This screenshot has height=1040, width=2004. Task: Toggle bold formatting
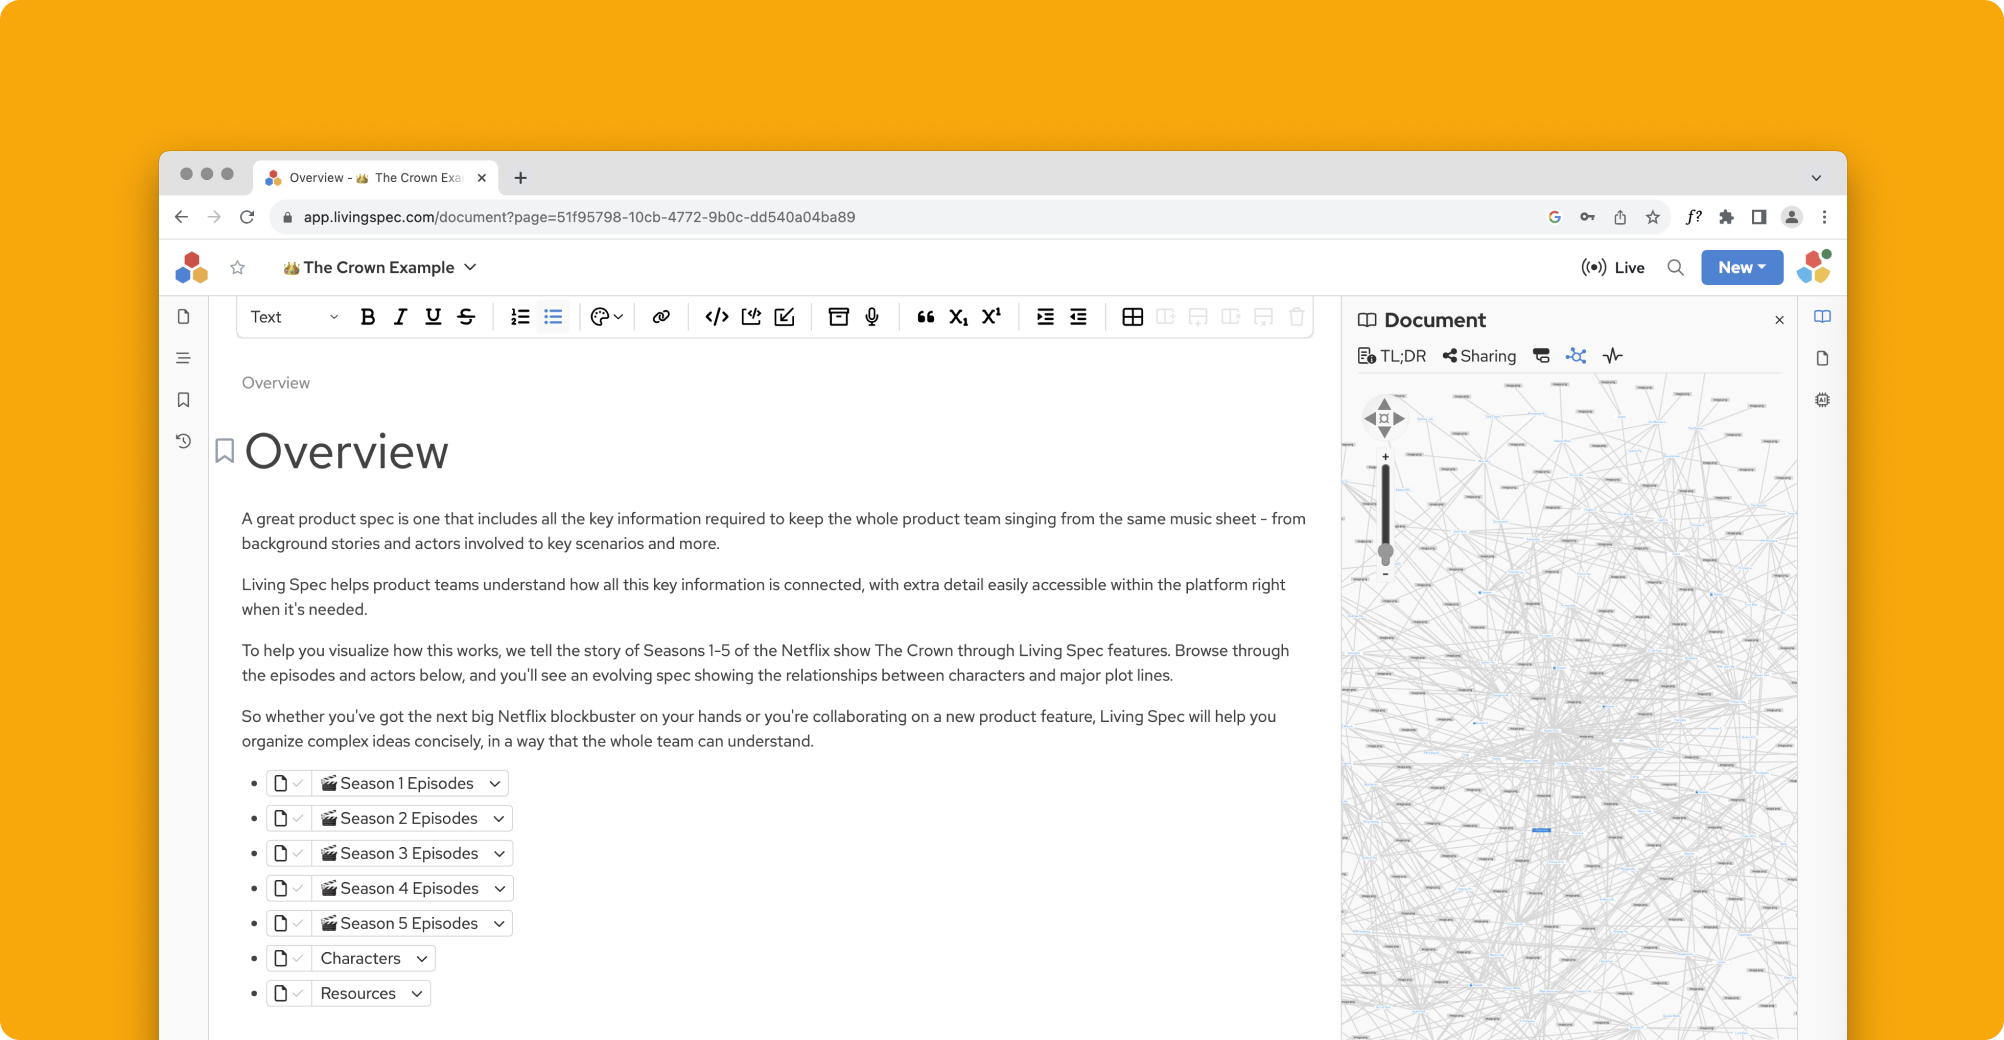click(367, 317)
